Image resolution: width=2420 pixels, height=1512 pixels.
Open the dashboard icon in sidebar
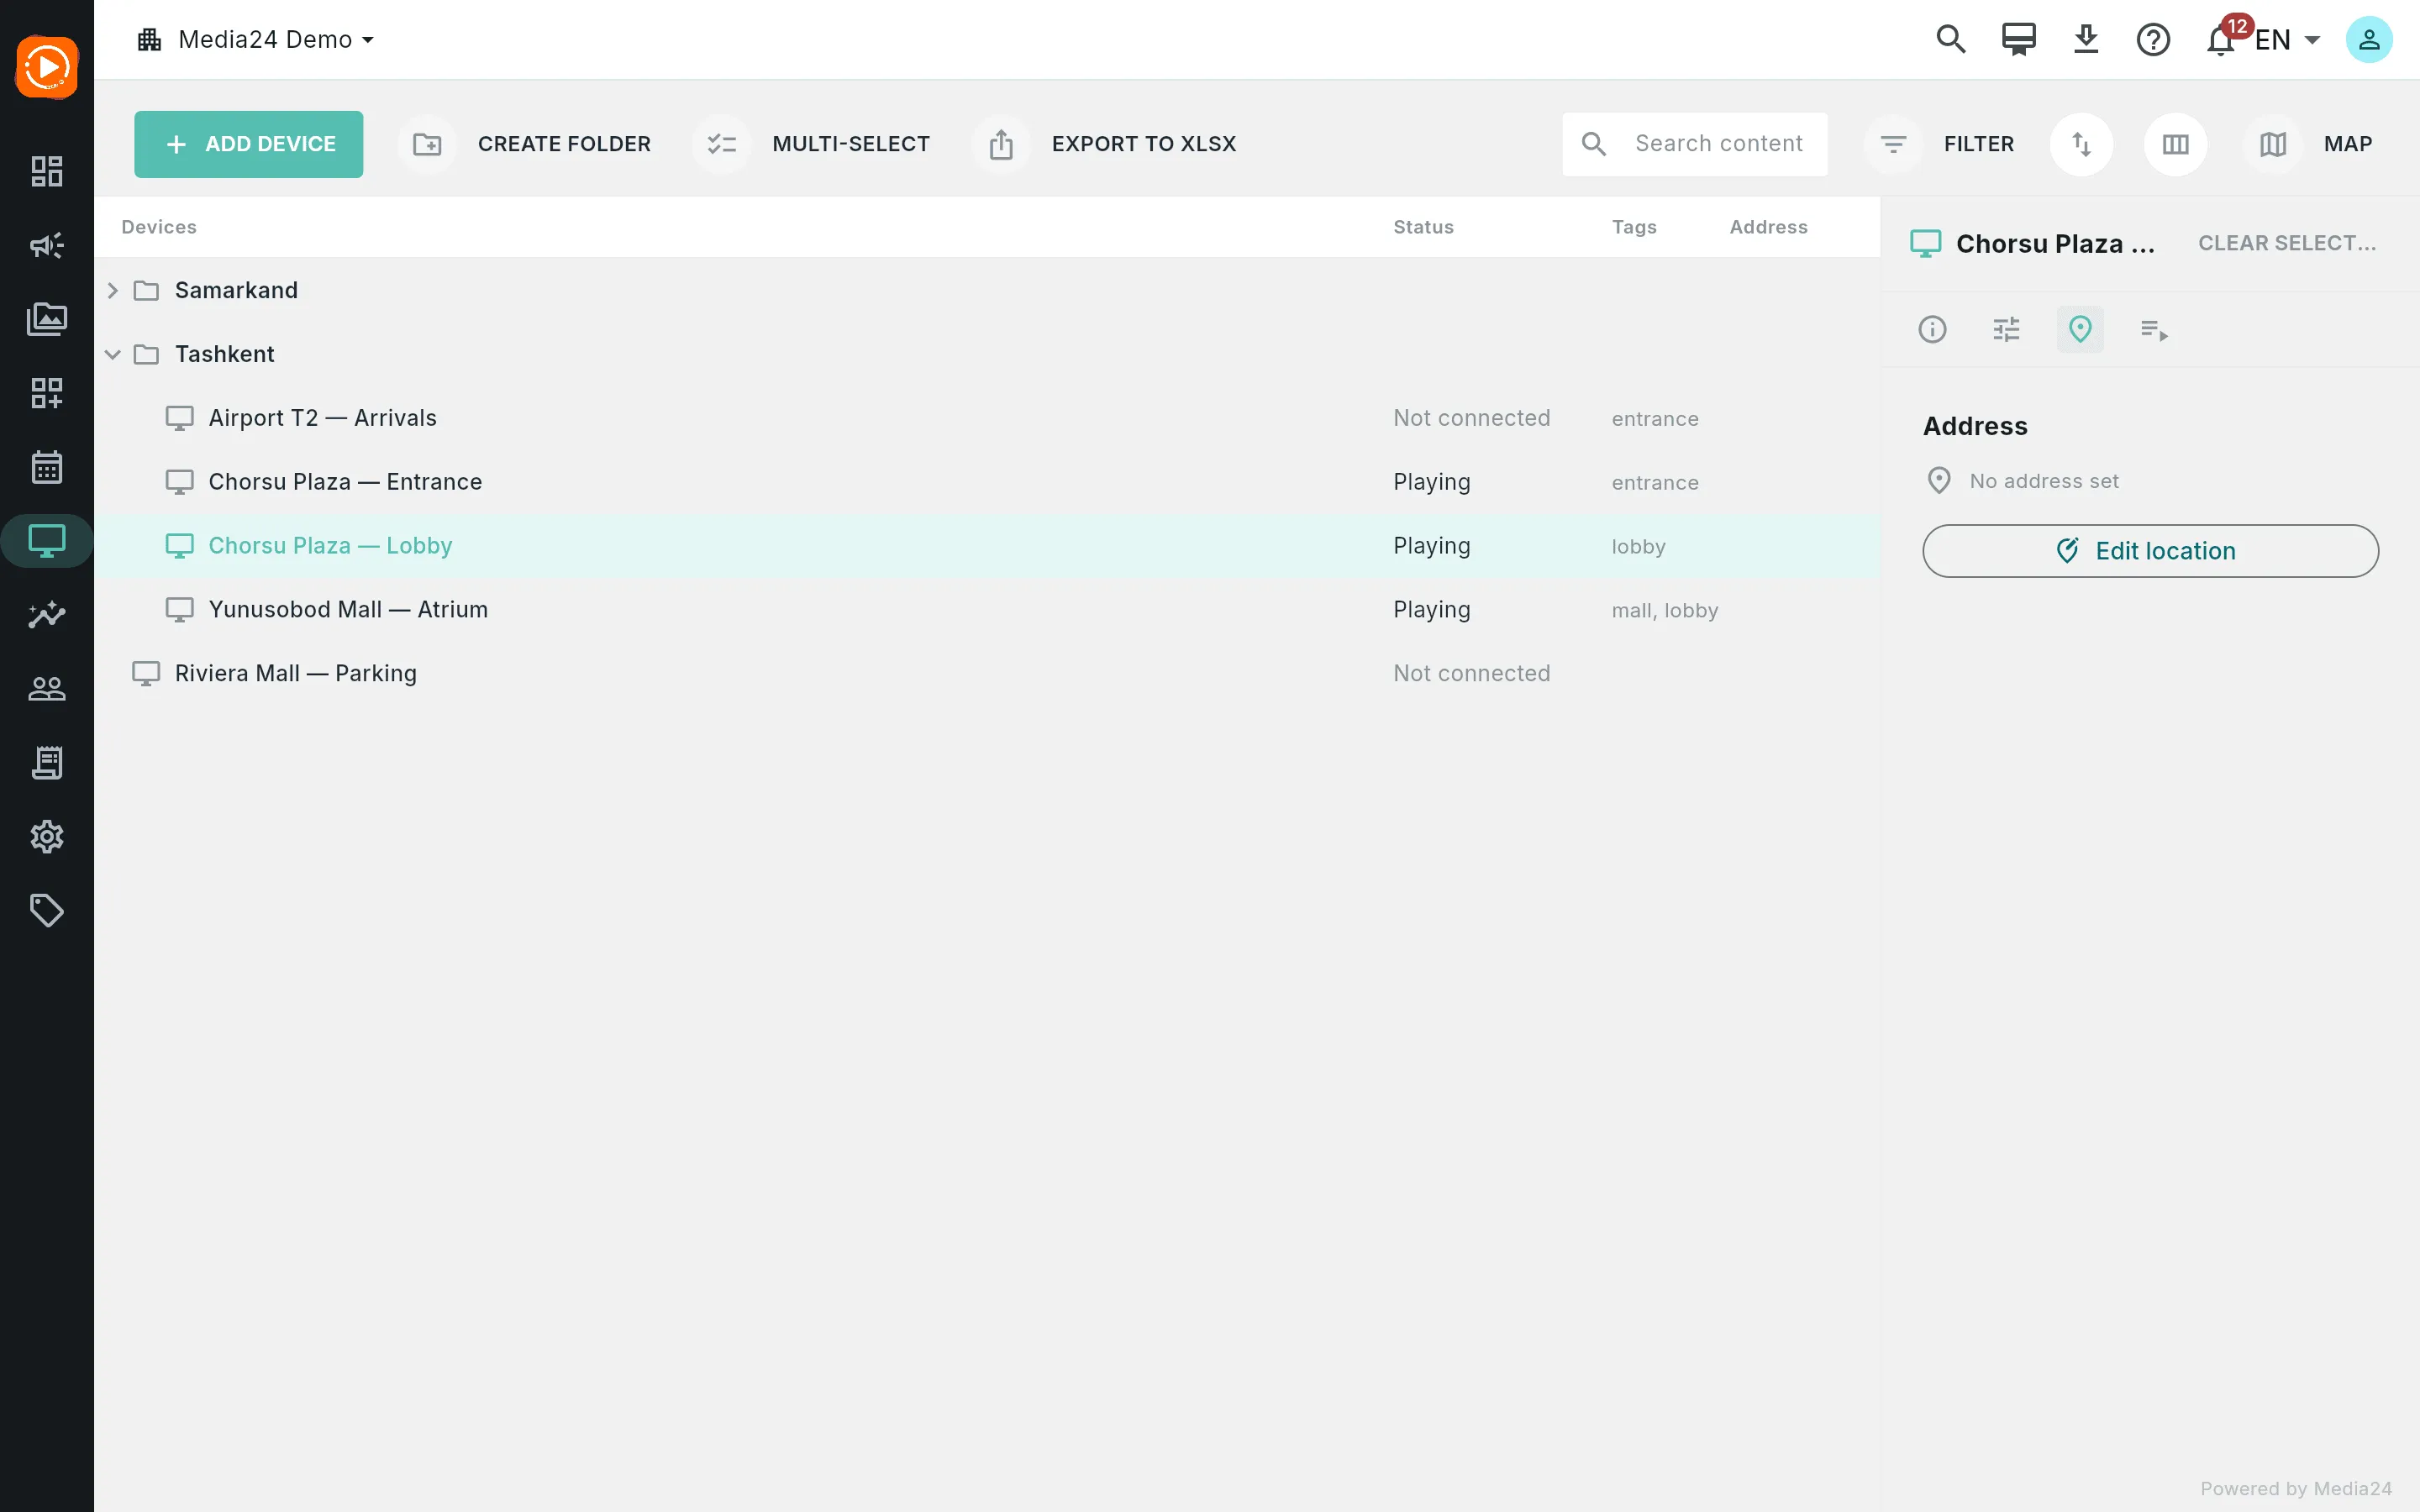[47, 171]
